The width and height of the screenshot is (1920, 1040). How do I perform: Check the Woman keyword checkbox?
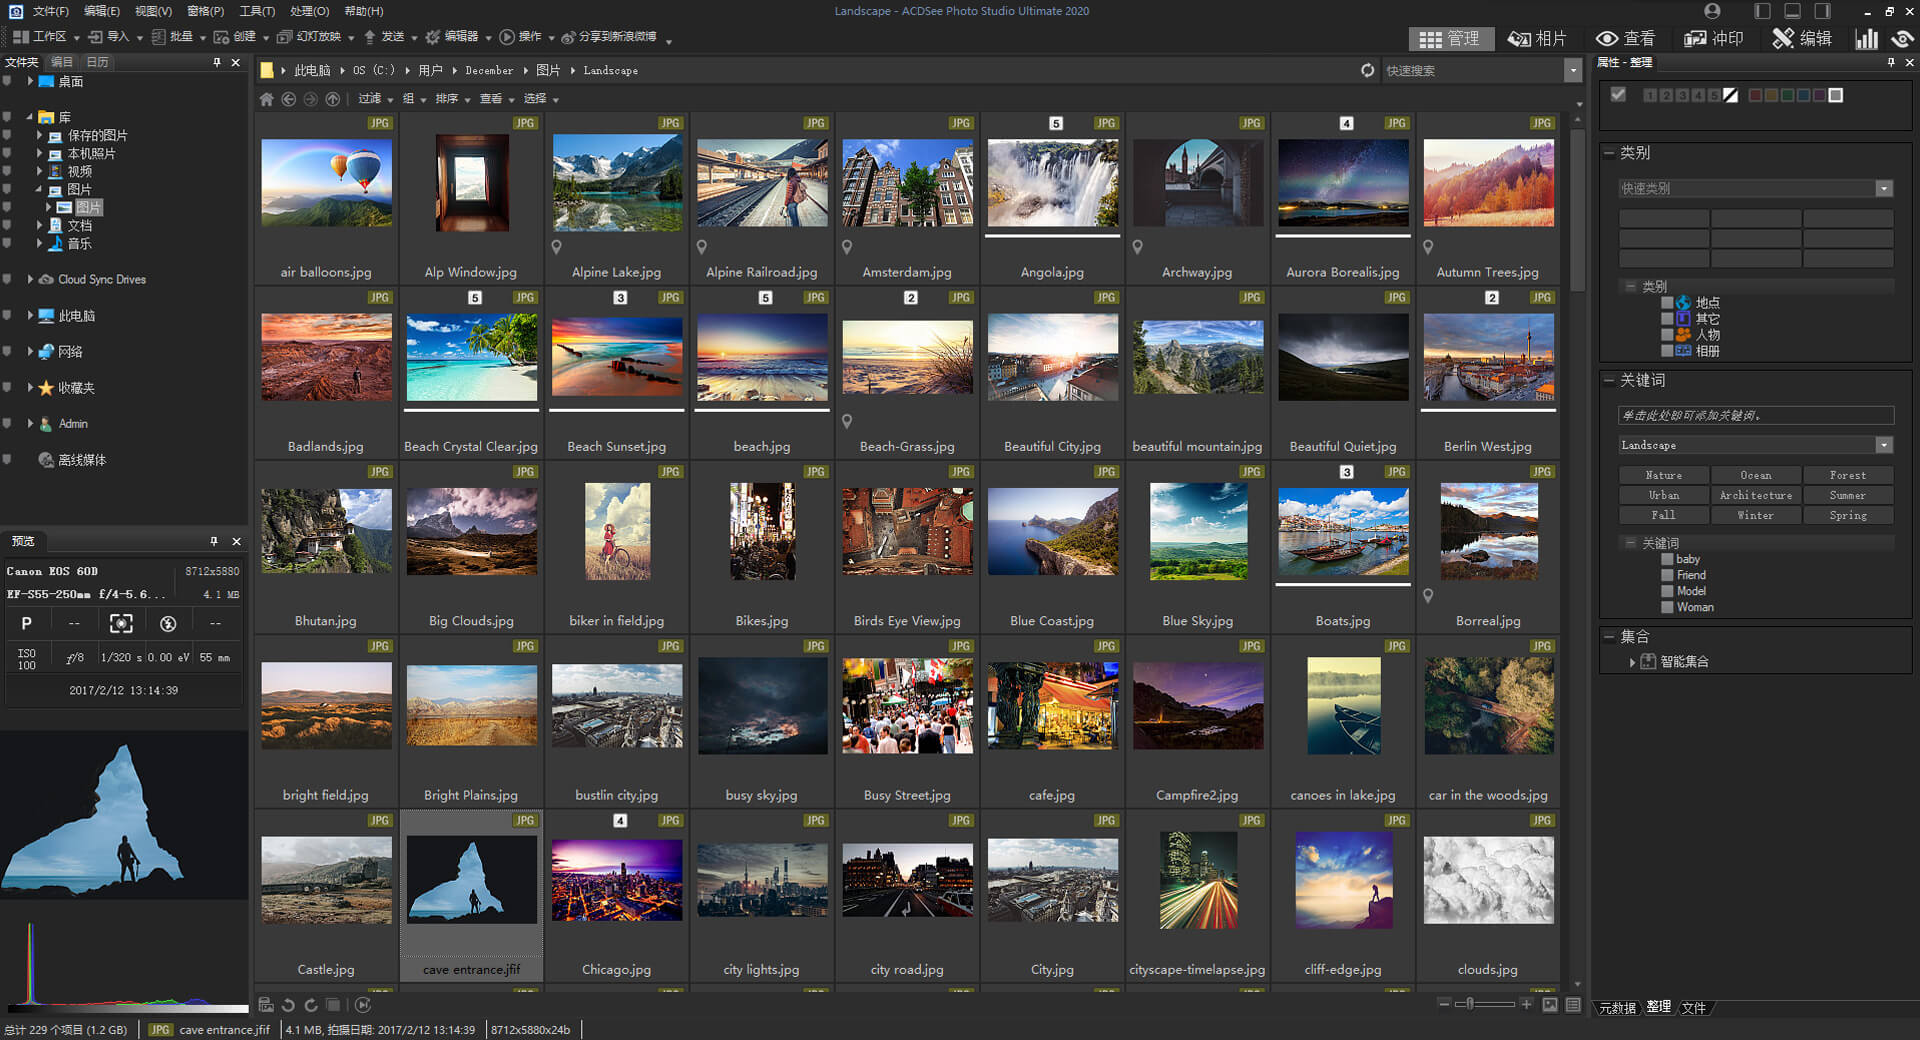[x=1667, y=607]
